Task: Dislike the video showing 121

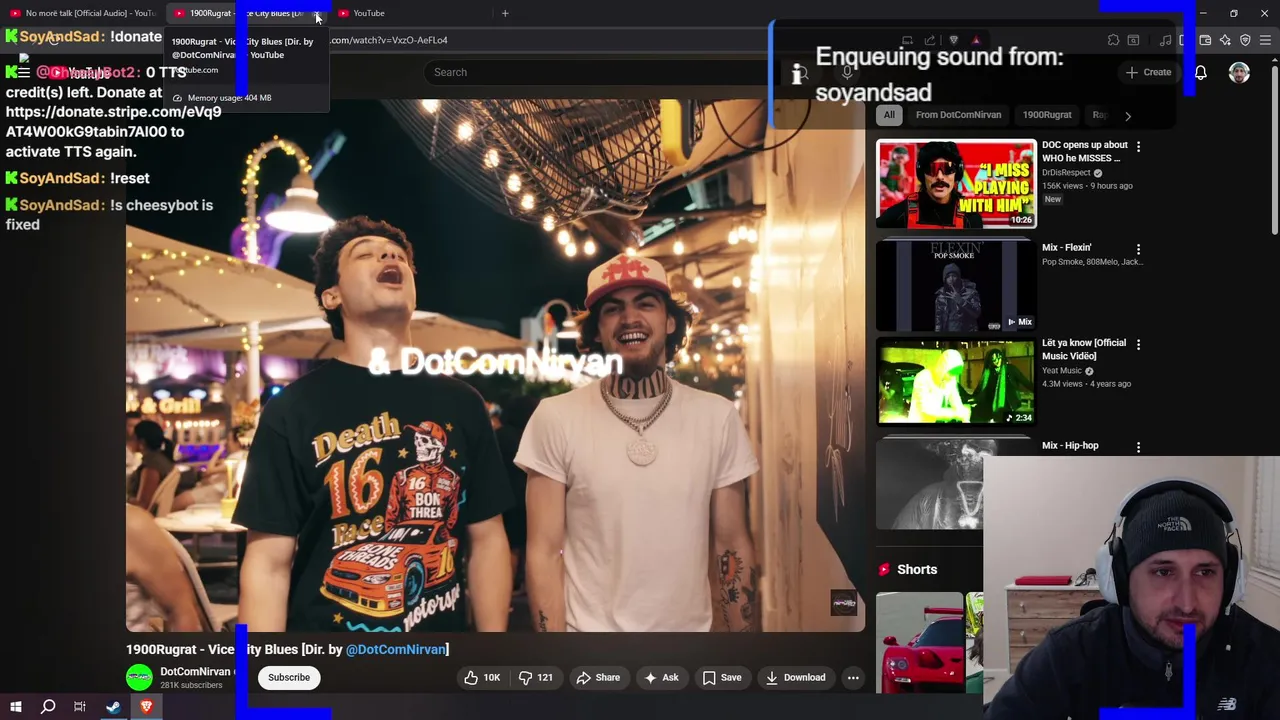Action: pyautogui.click(x=536, y=678)
